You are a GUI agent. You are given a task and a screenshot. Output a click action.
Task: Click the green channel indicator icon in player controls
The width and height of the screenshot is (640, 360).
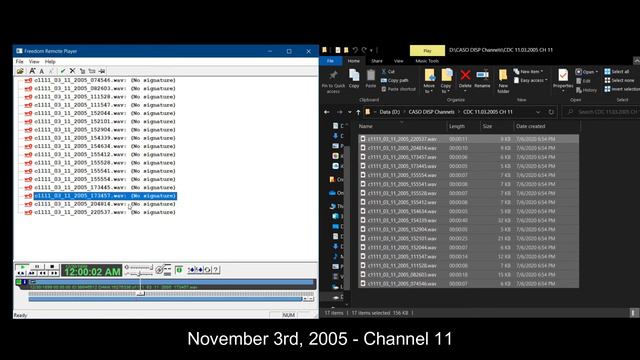pos(179,270)
